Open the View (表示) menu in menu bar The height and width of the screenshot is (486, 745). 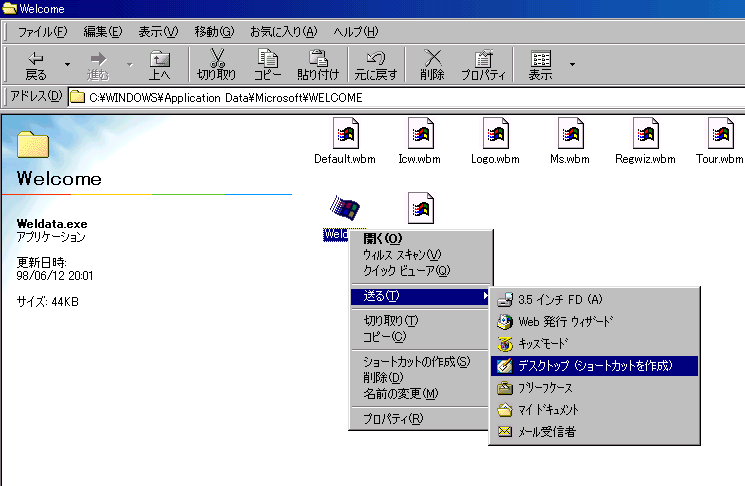click(158, 32)
